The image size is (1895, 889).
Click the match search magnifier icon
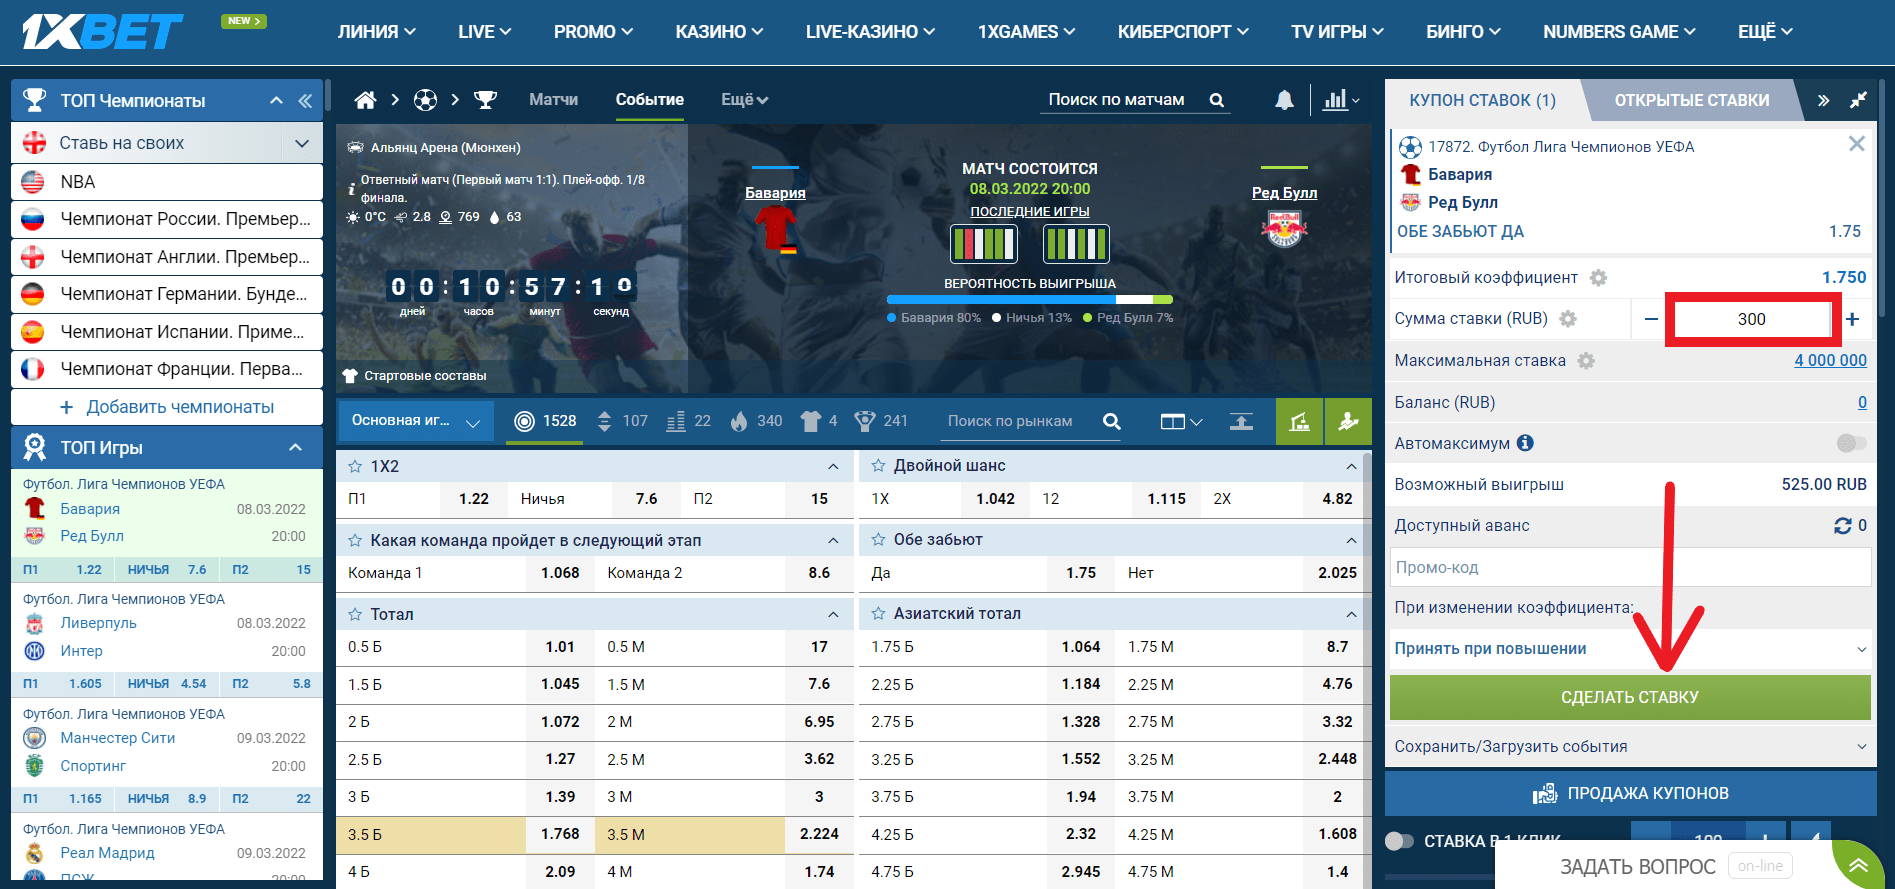[1217, 100]
